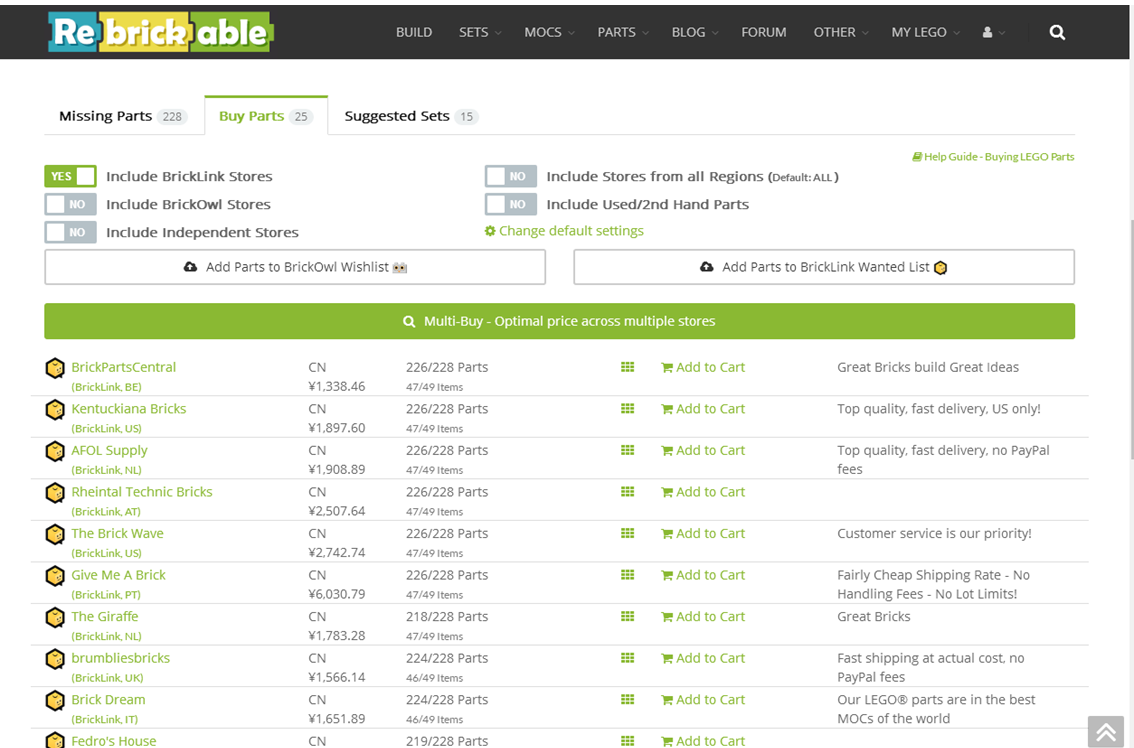This screenshot has width=1134, height=748.
Task: Open parts grid icon for Kentuckiana Bricks
Action: pos(627,409)
